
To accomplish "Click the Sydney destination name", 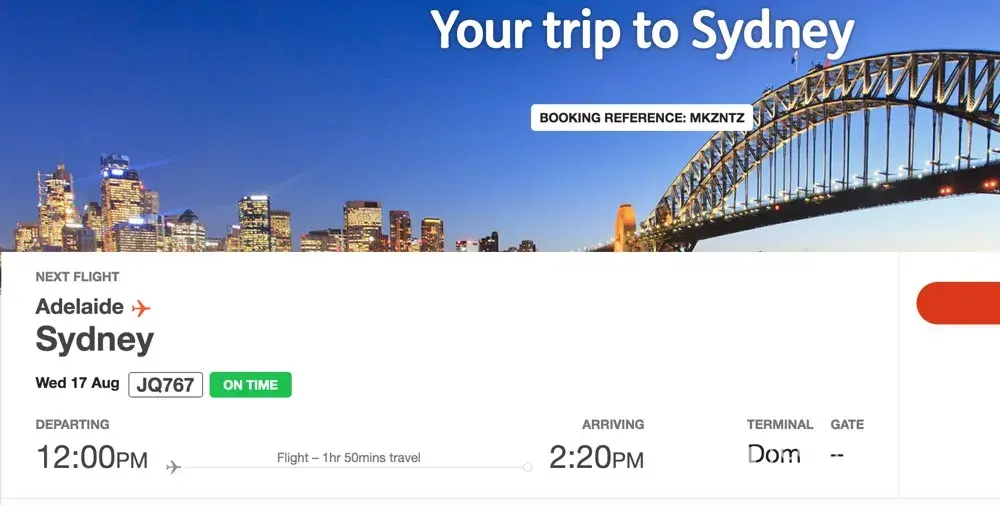I will (95, 340).
